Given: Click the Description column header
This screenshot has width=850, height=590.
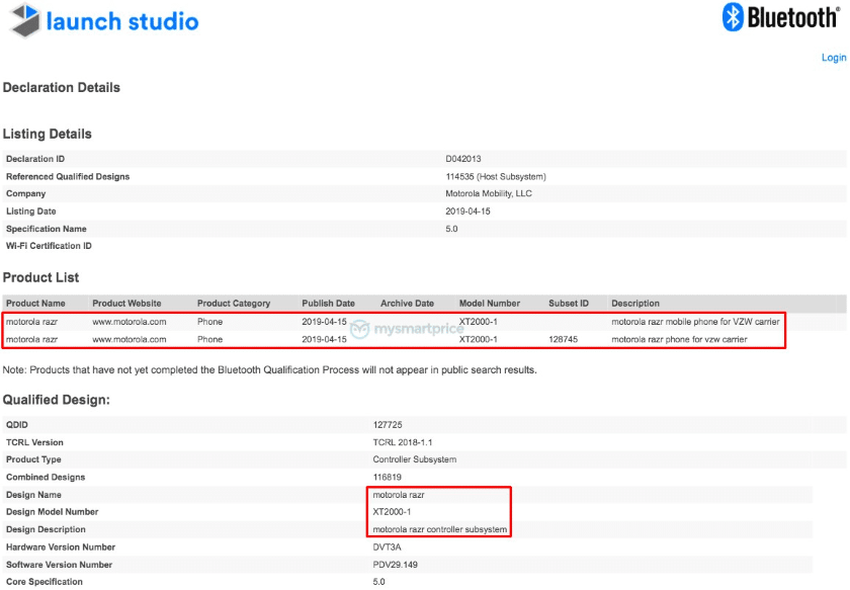Looking at the screenshot, I should pos(635,303).
